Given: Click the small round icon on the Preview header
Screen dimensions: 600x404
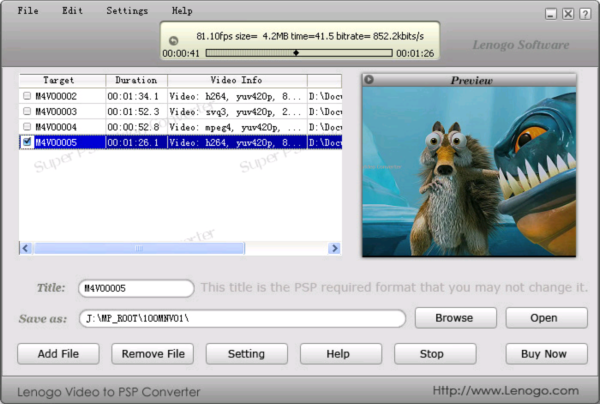Looking at the screenshot, I should coord(369,80).
